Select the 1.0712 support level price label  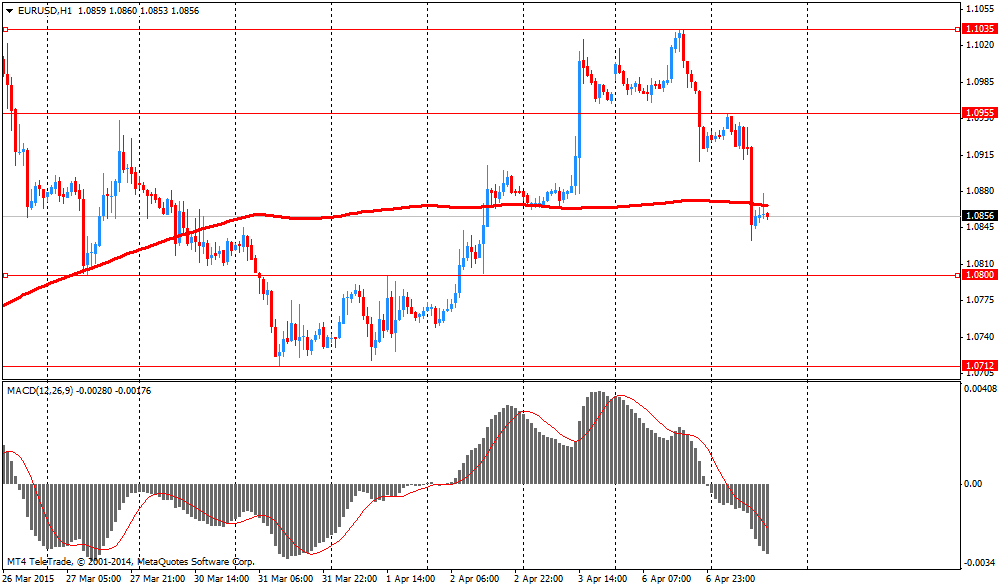980,366
